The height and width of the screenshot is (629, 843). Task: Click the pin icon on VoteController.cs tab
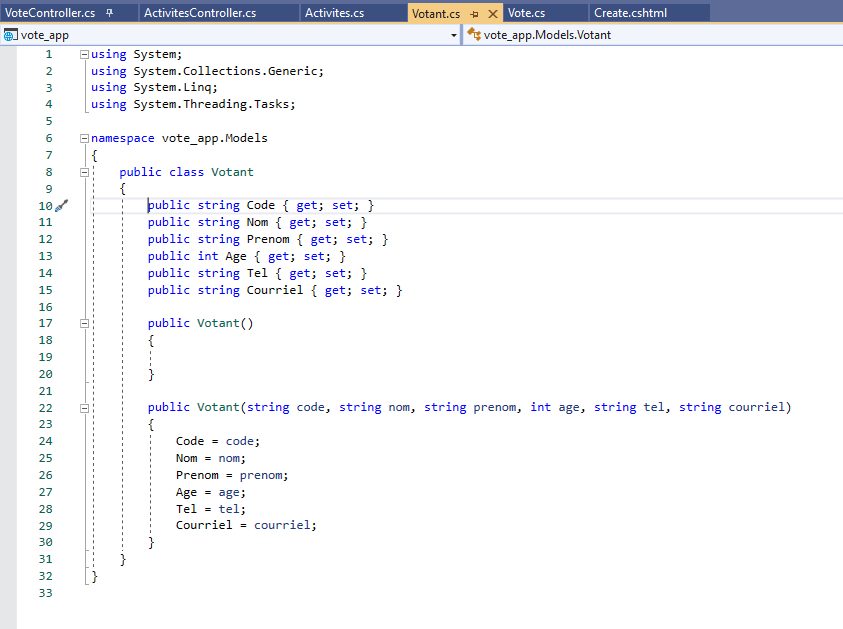click(x=110, y=13)
